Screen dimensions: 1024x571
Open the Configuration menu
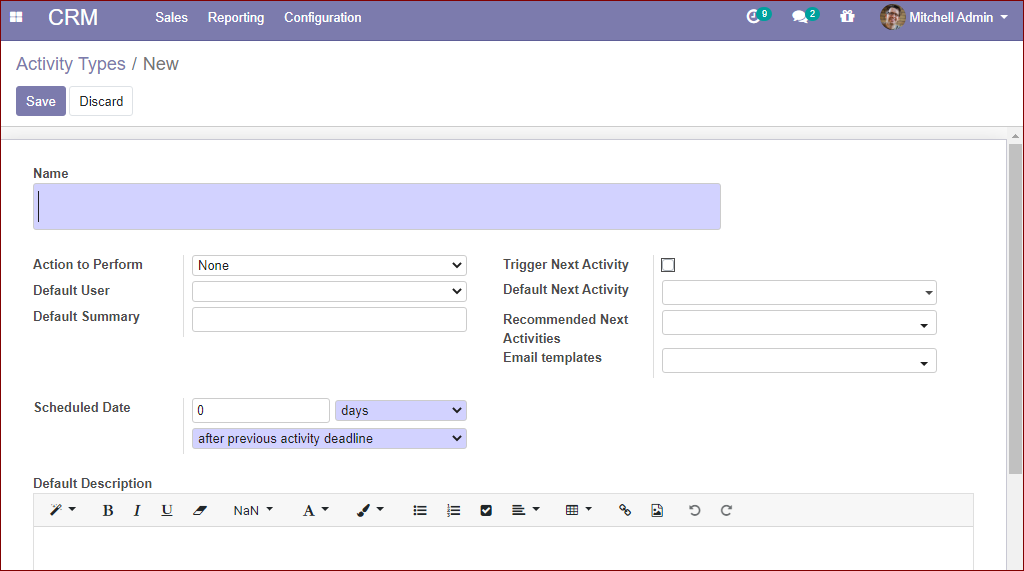click(323, 18)
